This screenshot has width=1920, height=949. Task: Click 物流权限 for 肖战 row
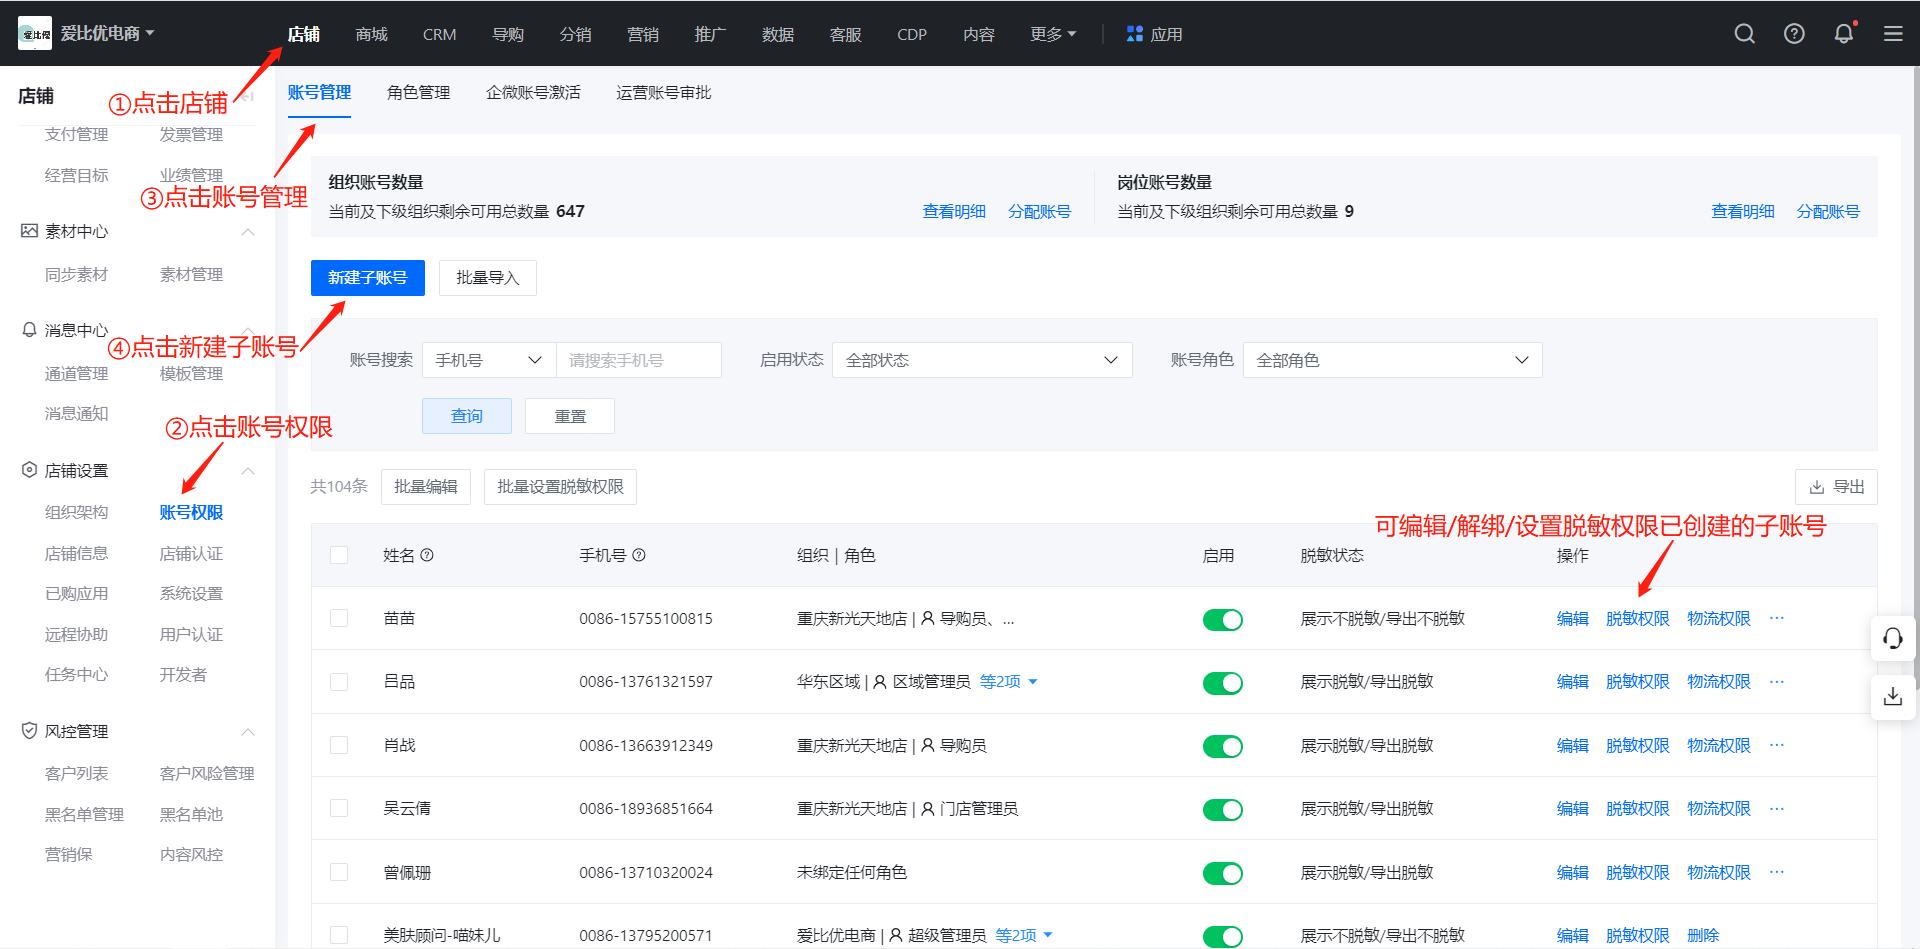(x=1718, y=745)
